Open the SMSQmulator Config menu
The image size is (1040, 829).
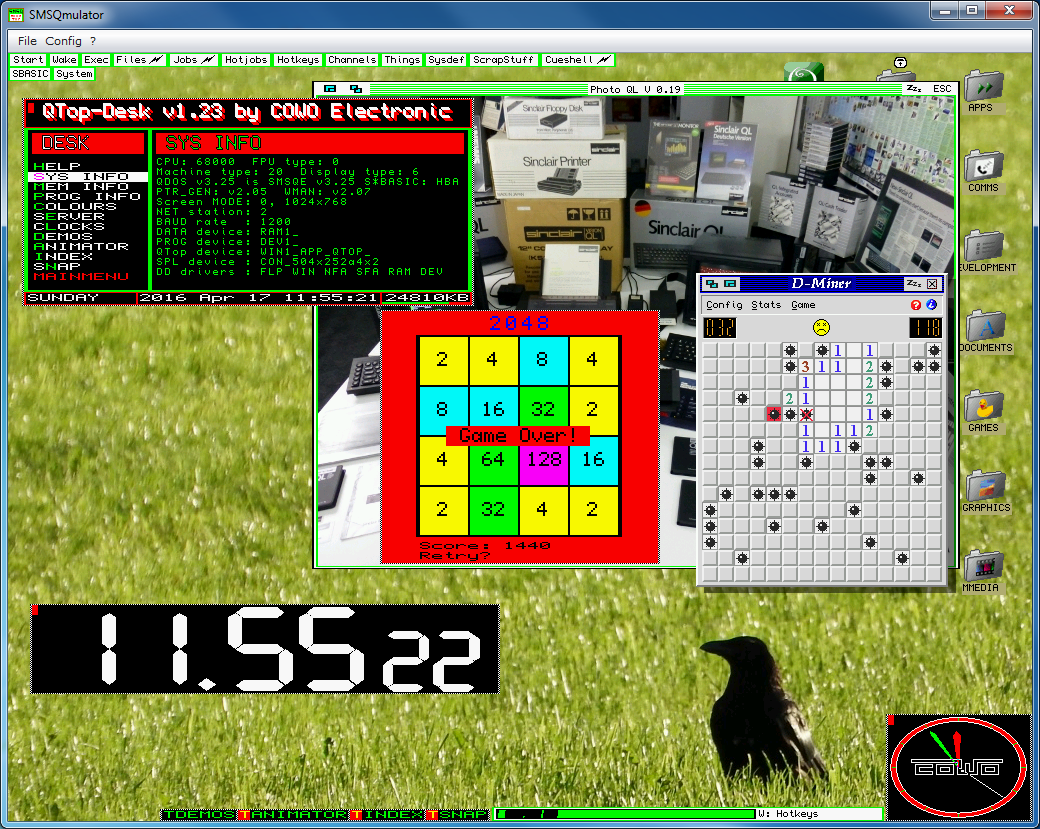pos(64,41)
